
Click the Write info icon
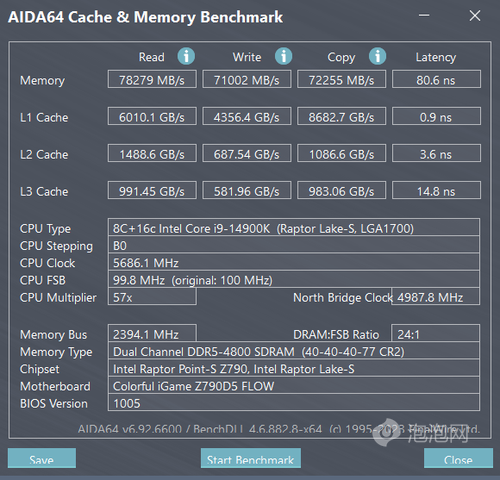tap(283, 56)
